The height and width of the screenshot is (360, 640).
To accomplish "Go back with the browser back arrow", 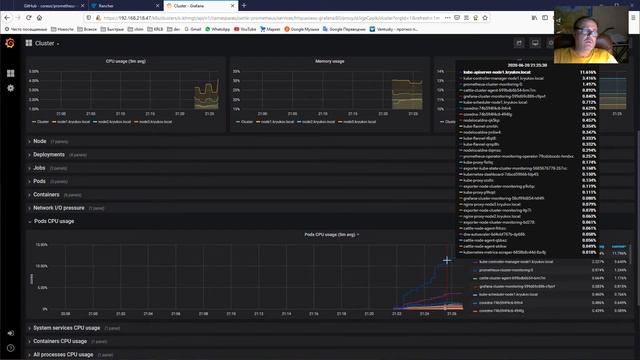I will tap(7, 18).
